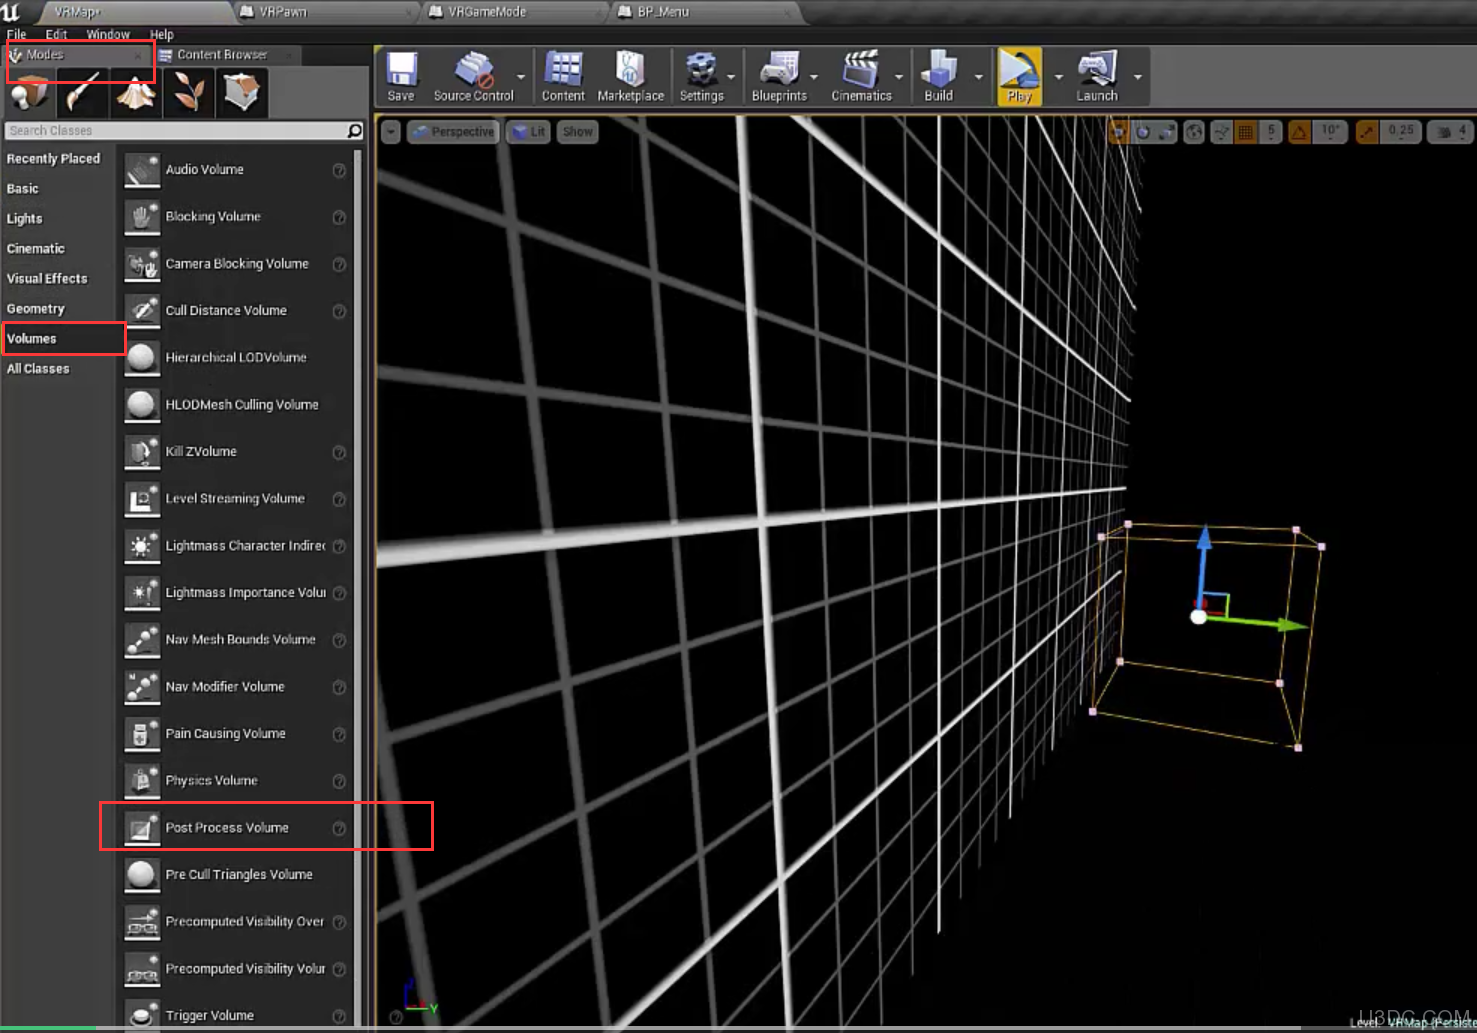Toggle translate-objects transform mode in viewport

(x=1119, y=132)
